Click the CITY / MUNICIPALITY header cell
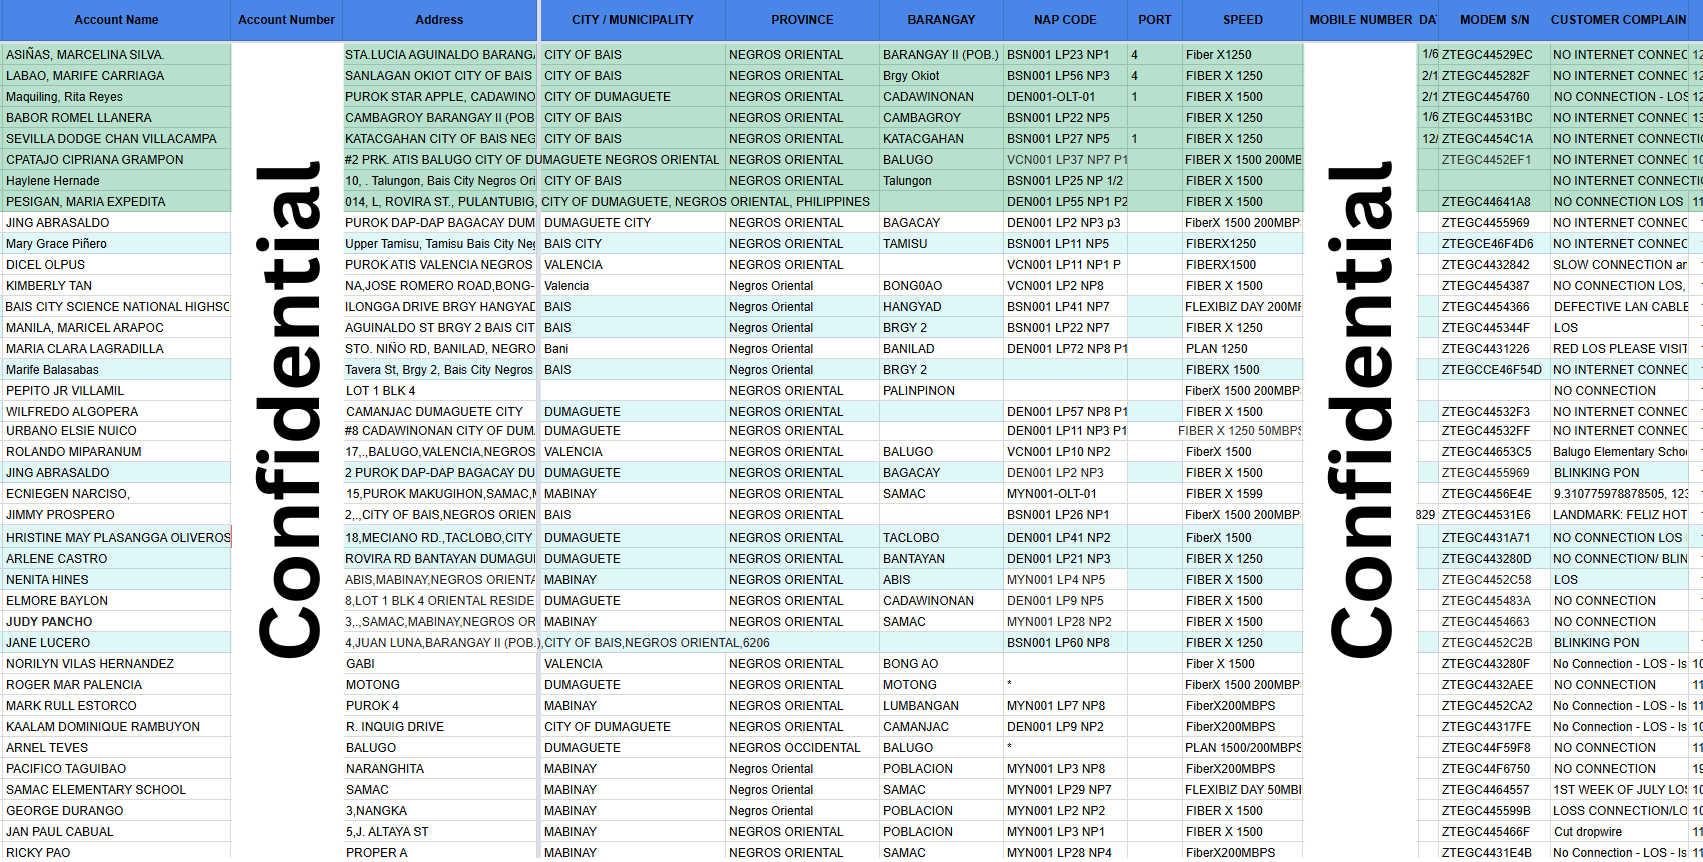 pos(633,20)
